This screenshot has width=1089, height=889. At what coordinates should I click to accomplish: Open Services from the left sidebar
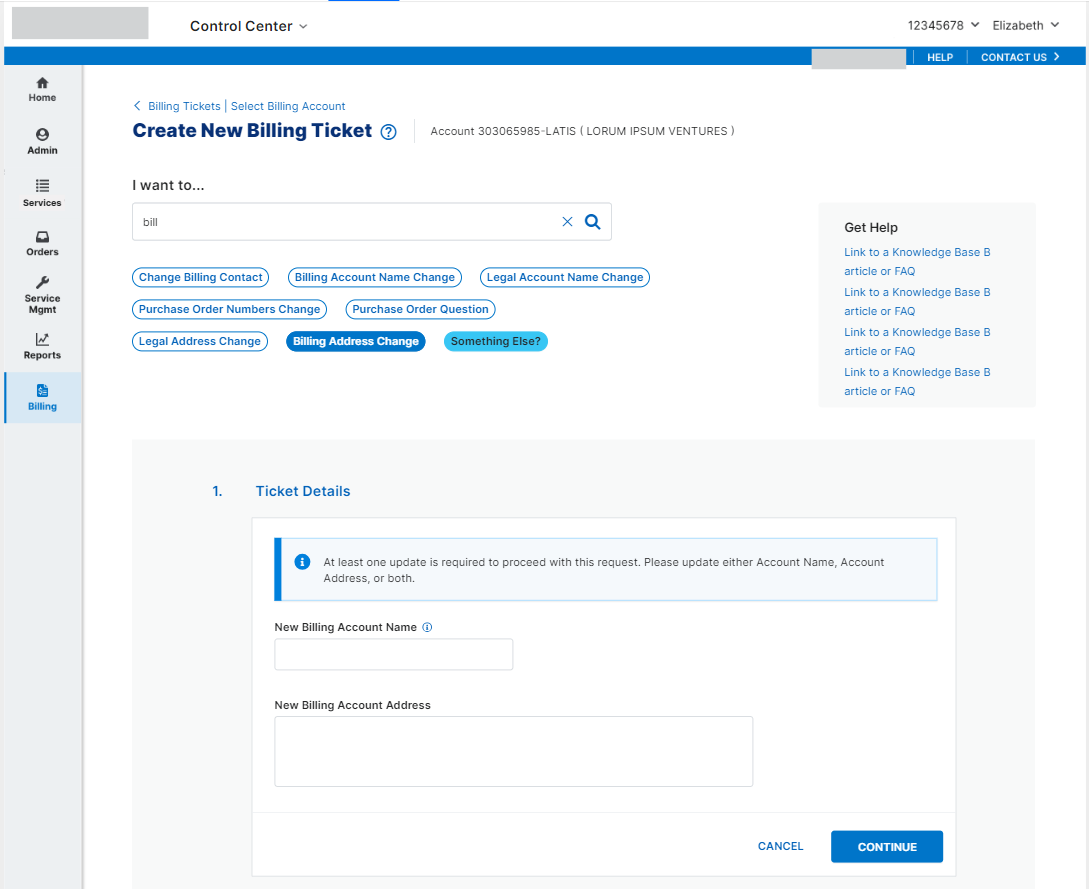[x=41, y=193]
